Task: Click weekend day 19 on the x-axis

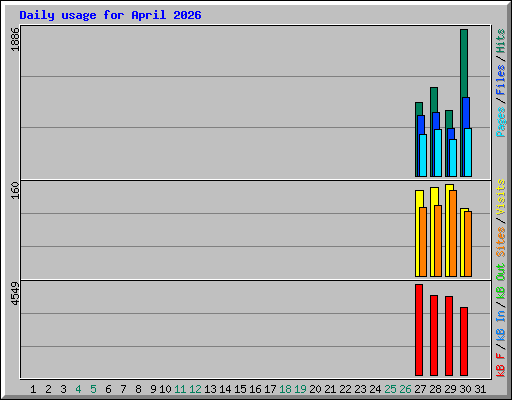Action: (300, 389)
